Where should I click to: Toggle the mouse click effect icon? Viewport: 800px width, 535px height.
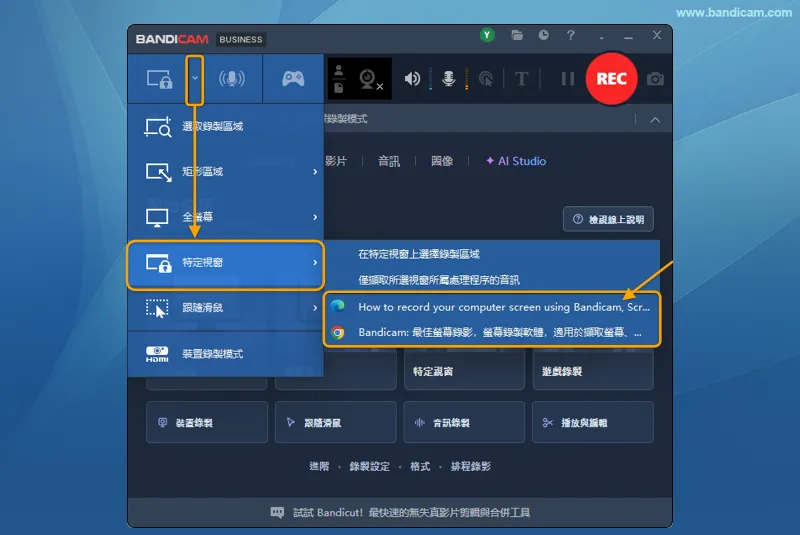[486, 79]
